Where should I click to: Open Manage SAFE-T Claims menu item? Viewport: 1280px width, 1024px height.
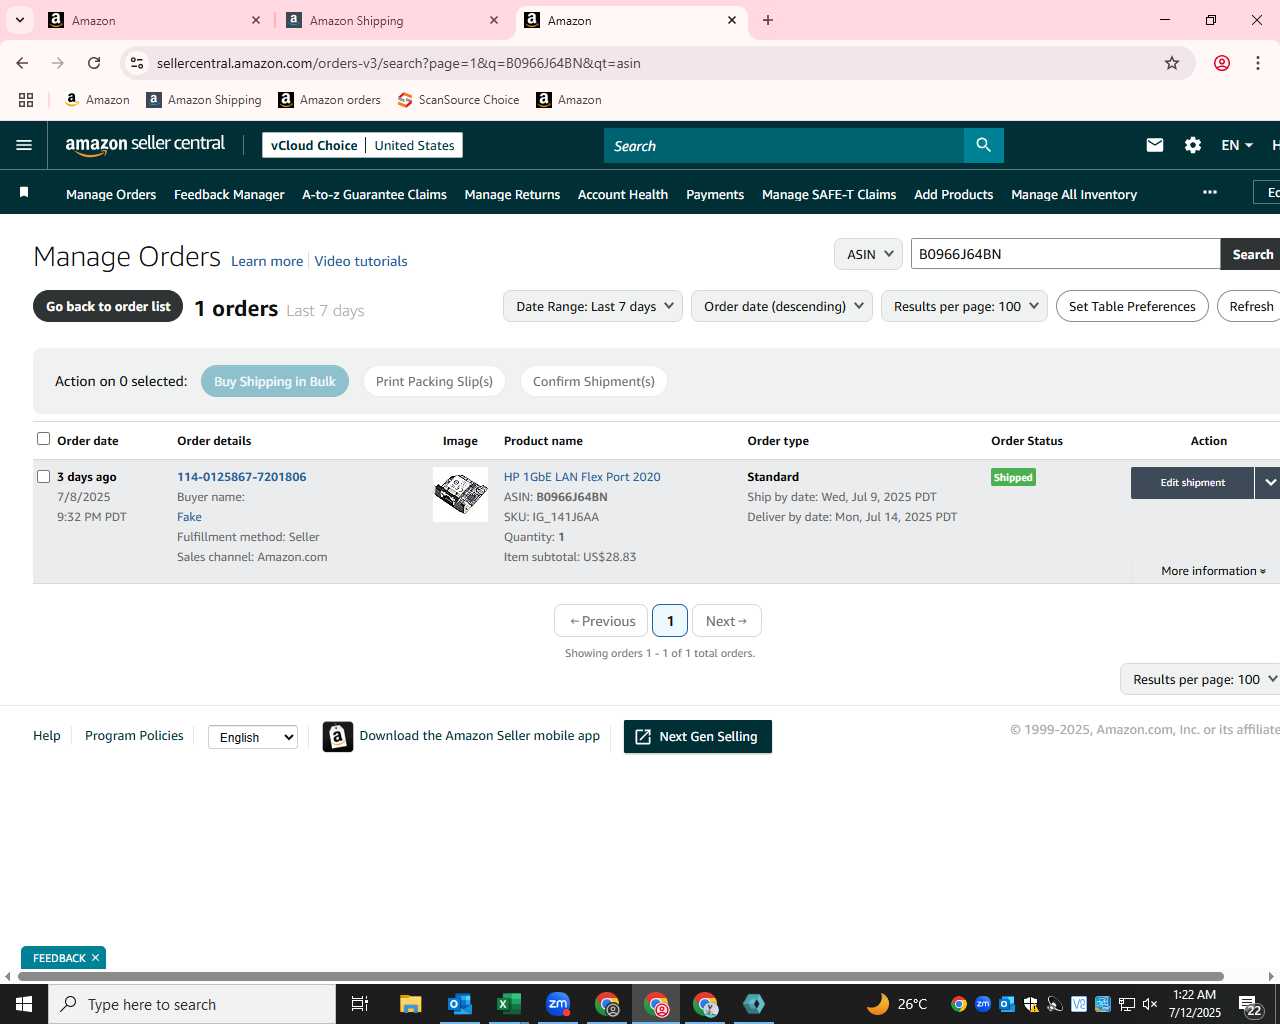click(x=829, y=194)
